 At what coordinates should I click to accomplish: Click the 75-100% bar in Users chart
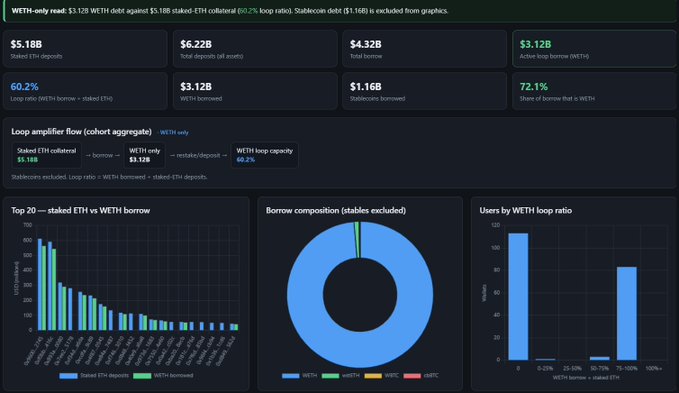pyautogui.click(x=627, y=313)
